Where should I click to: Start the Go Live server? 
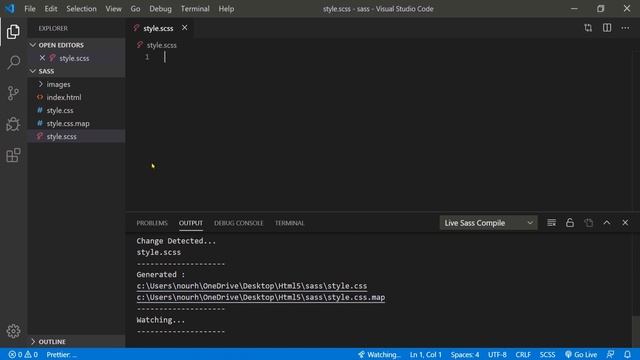(581, 354)
